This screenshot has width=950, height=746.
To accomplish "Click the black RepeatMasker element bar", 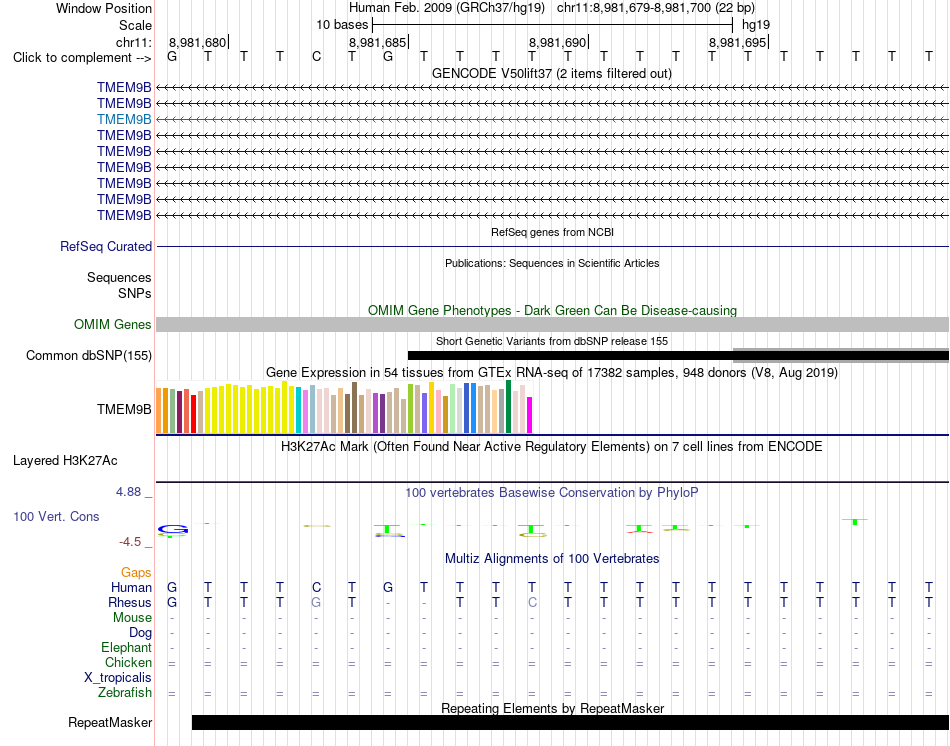I will pyautogui.click(x=570, y=722).
